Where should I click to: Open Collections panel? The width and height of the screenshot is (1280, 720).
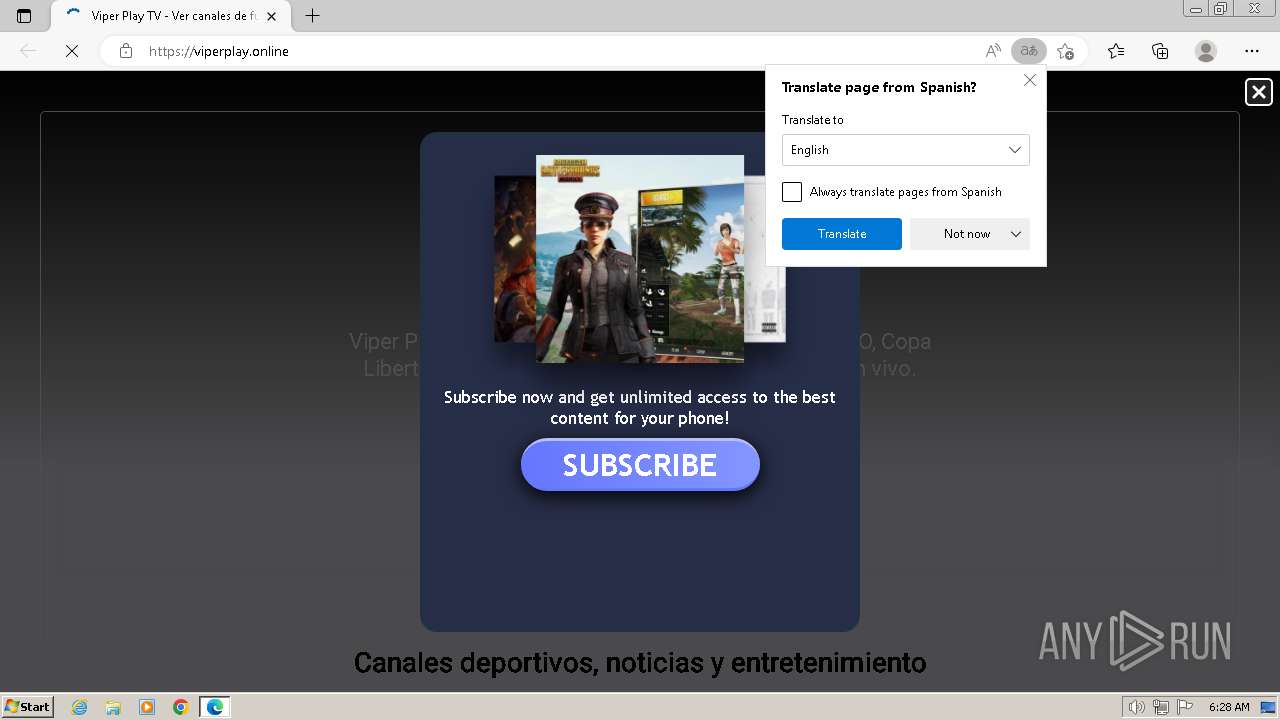[1160, 51]
